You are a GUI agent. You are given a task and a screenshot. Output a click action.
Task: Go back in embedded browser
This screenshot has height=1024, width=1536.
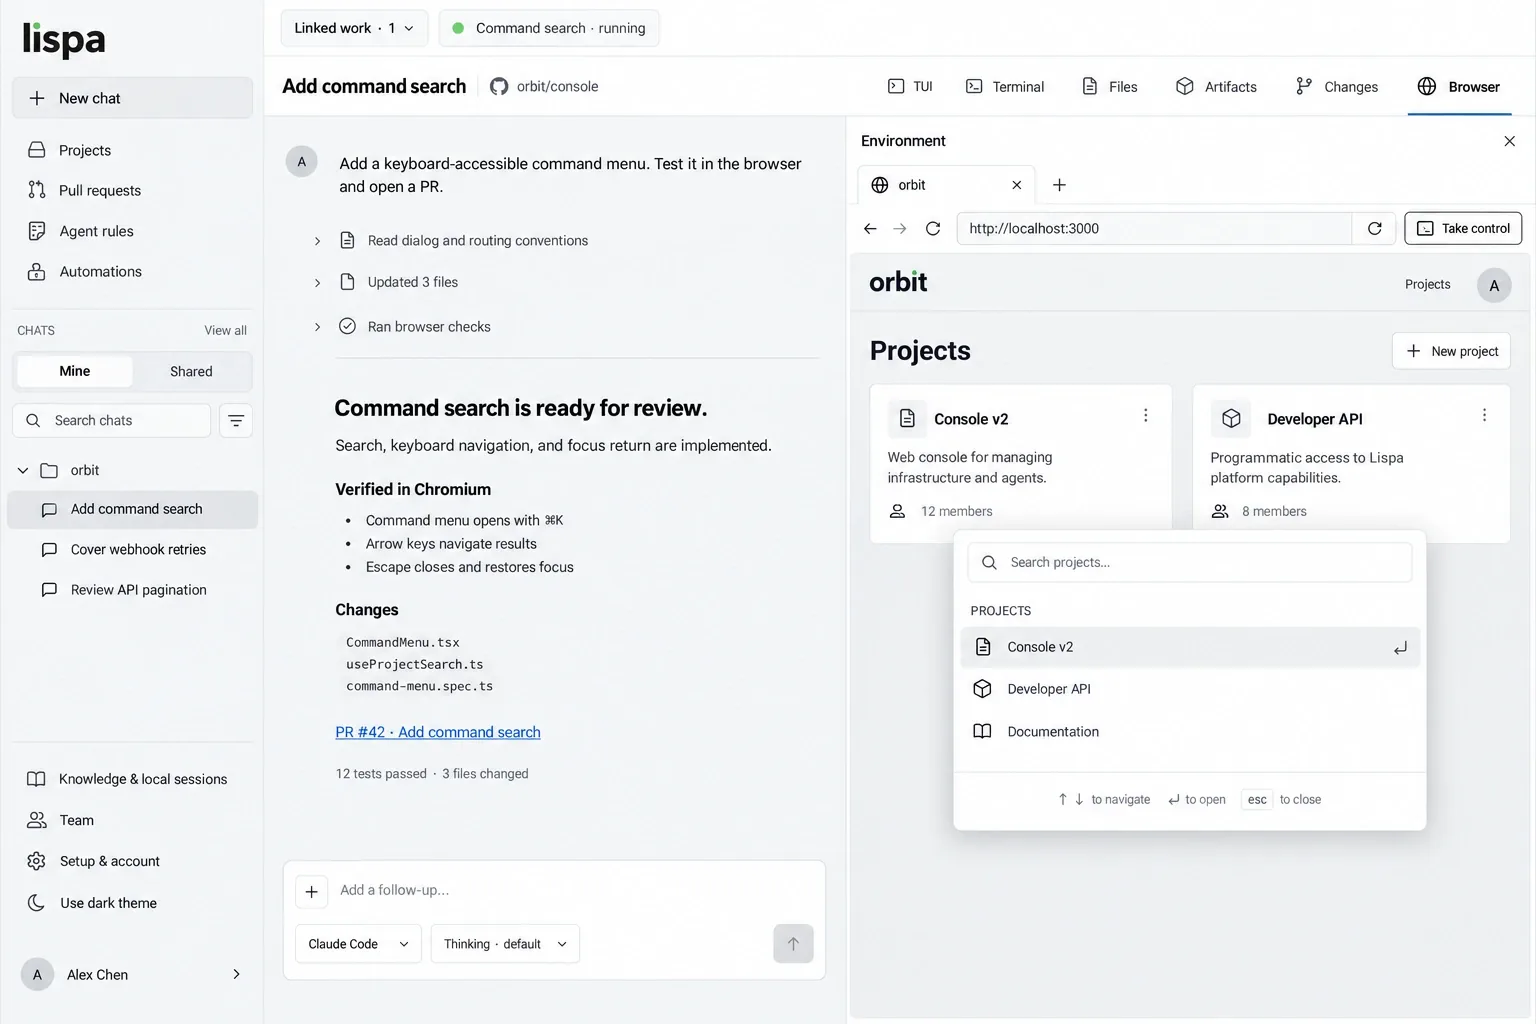[870, 228]
